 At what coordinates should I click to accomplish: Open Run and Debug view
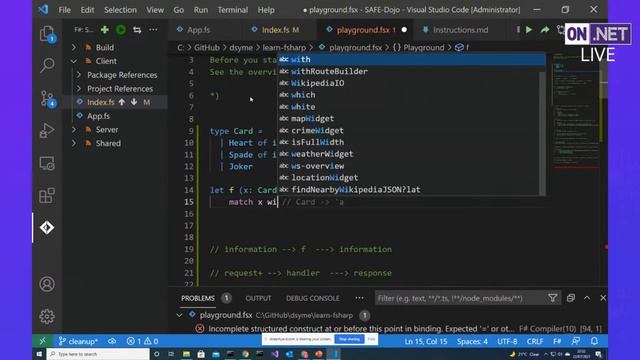(x=47, y=131)
